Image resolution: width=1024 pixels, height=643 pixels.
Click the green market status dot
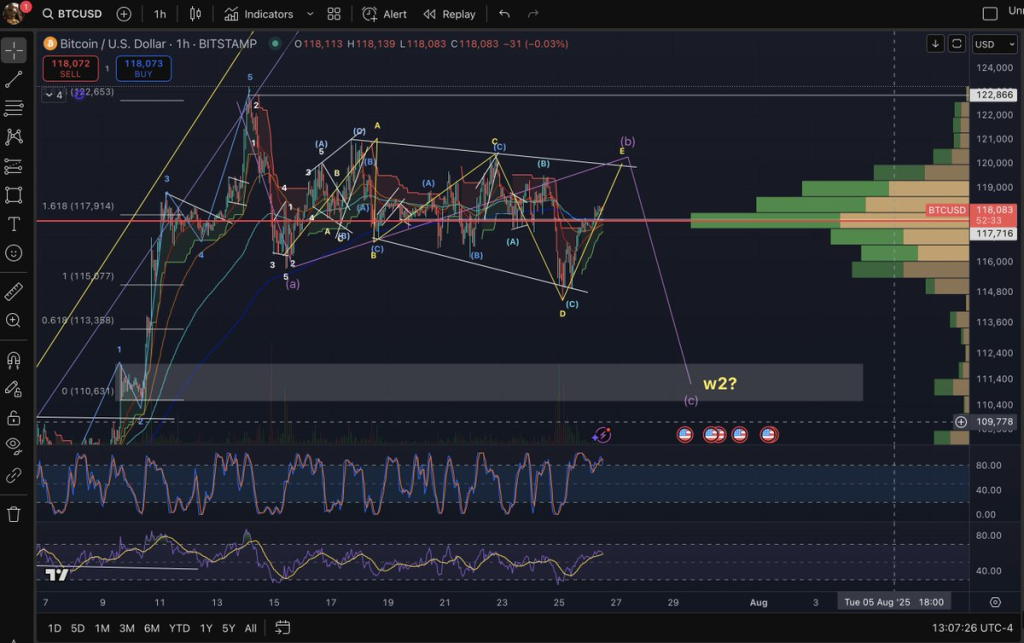coord(275,44)
